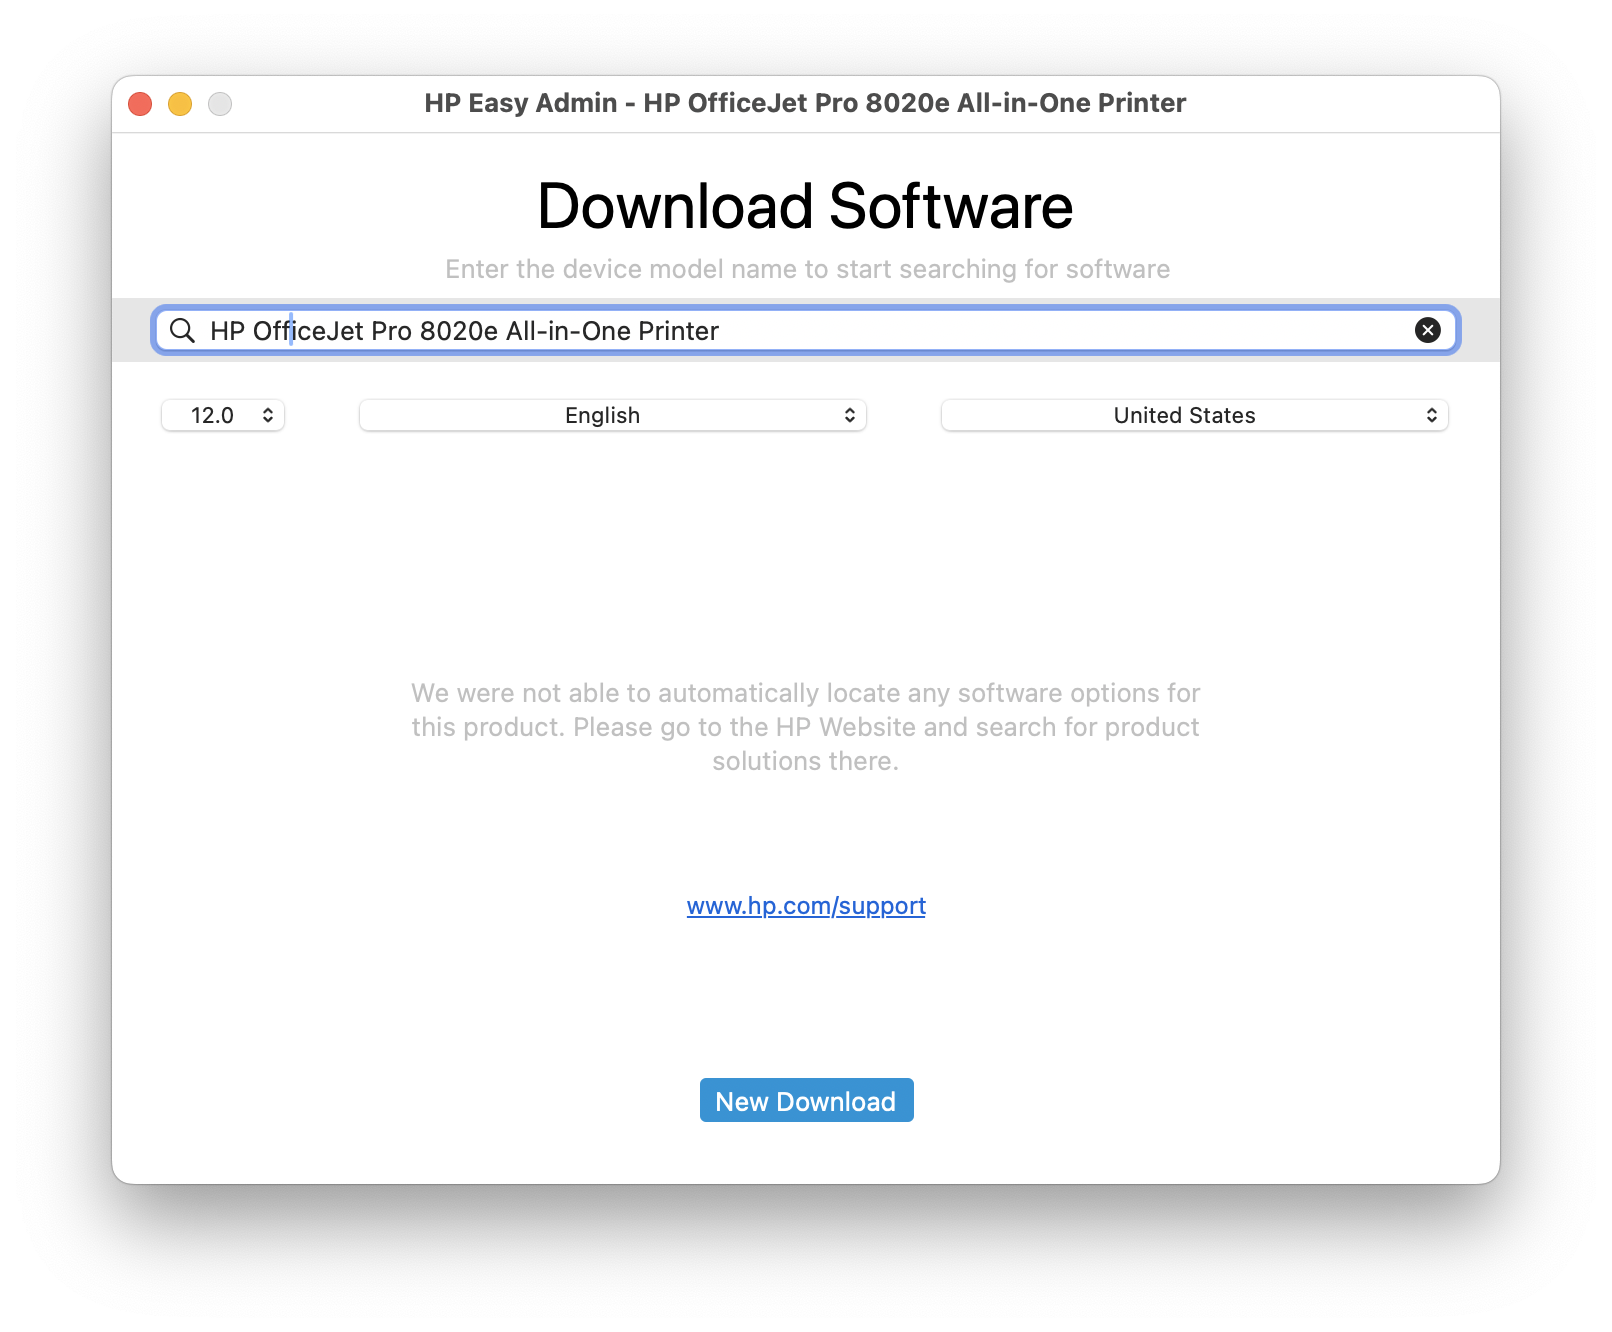Click the magnifying glass search icon
Screen dimensions: 1612x1332
(x=182, y=330)
